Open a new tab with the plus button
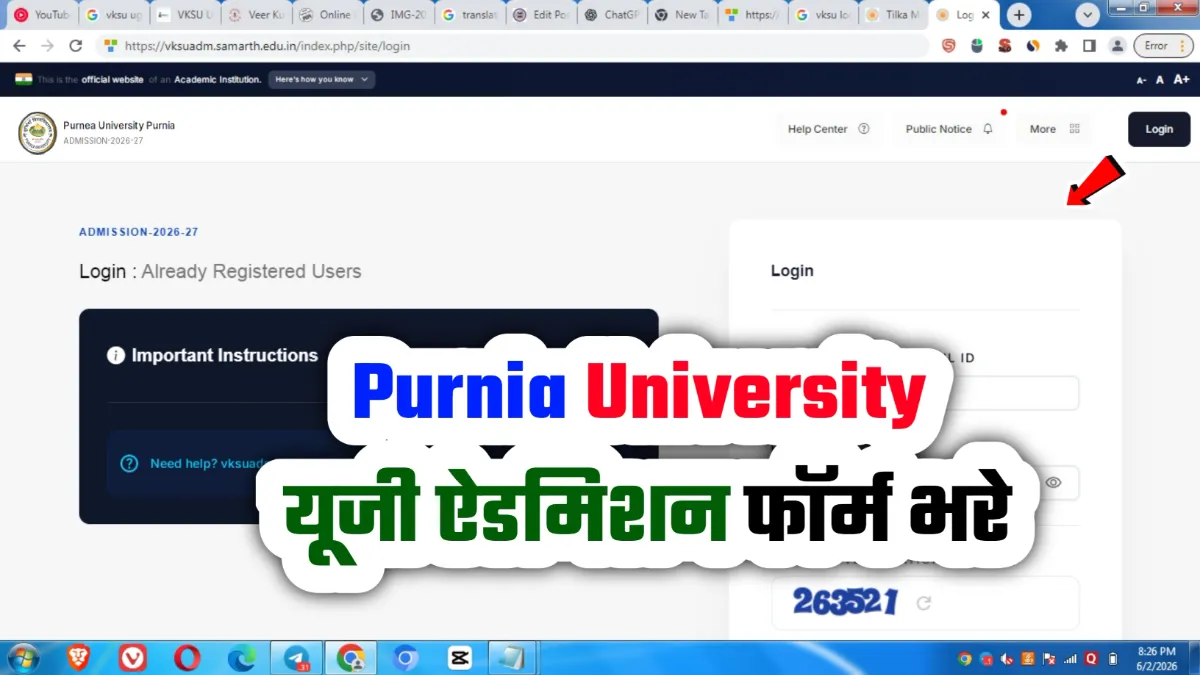Viewport: 1200px width, 675px height. tap(1019, 15)
